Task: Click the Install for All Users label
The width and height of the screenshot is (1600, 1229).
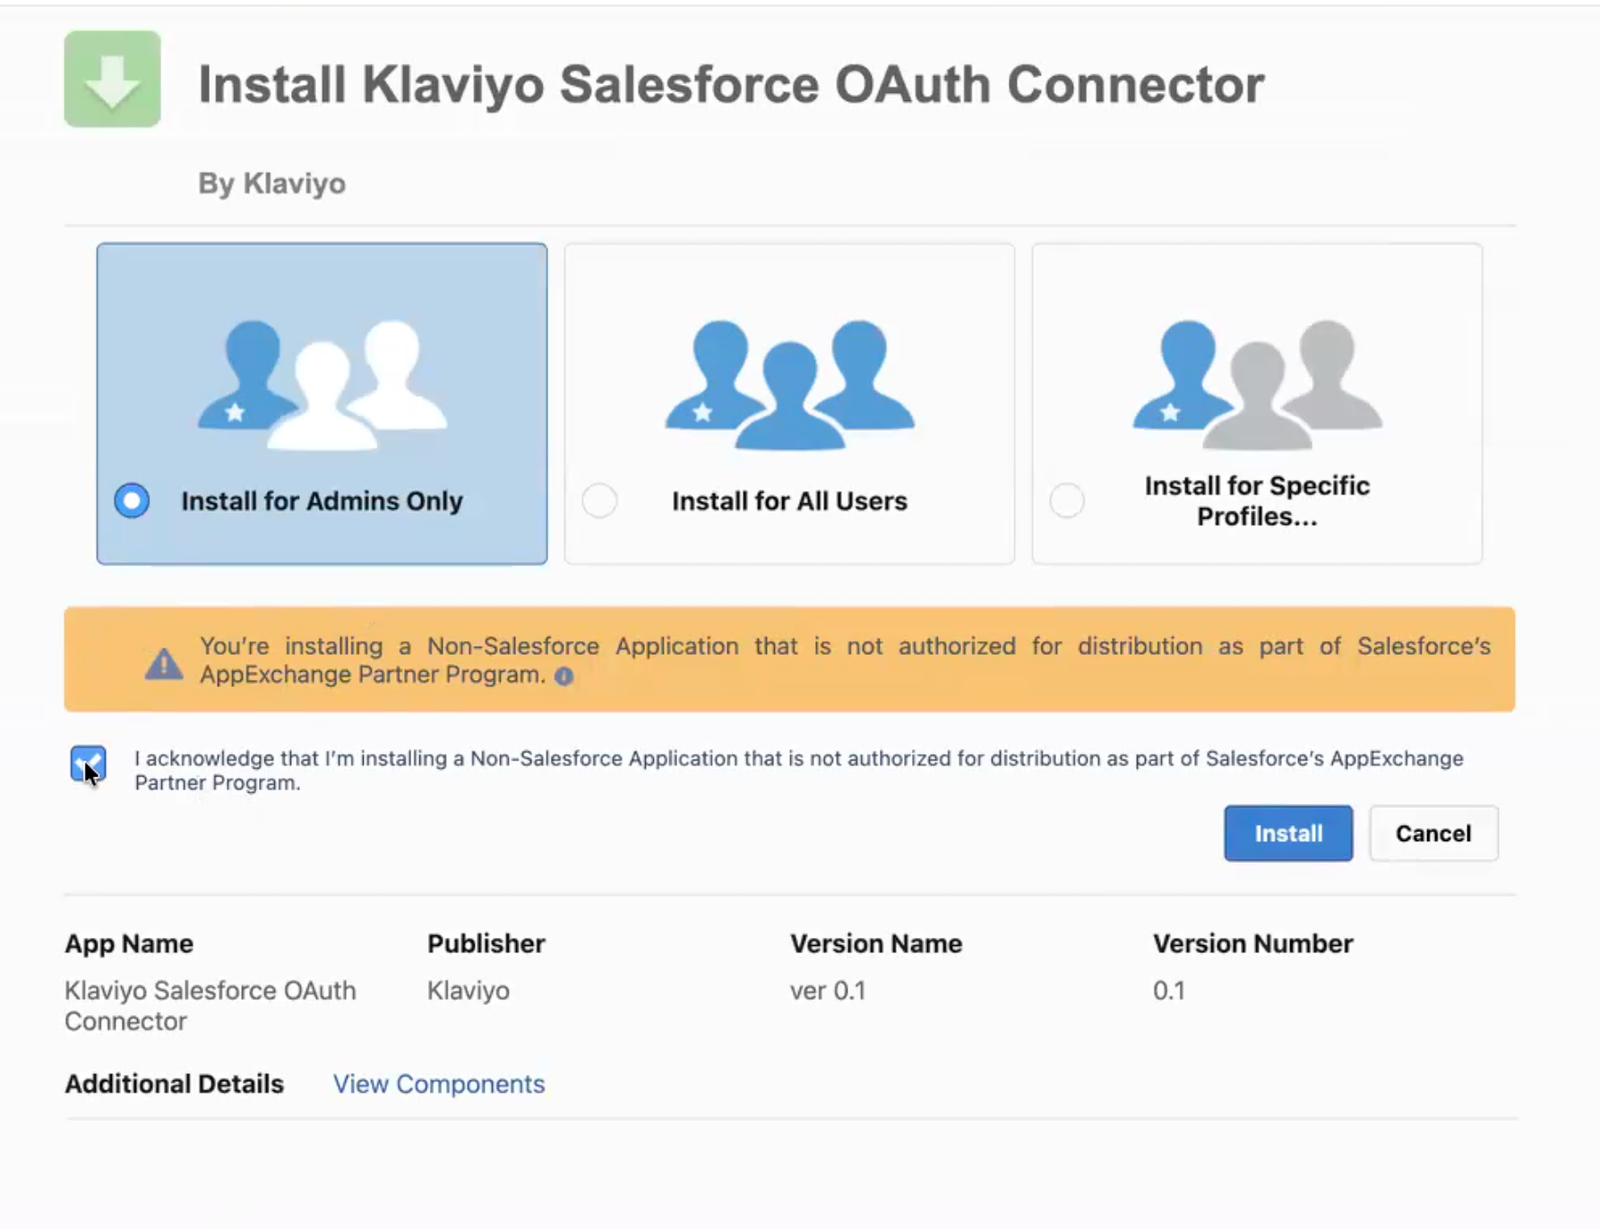Action: click(x=790, y=501)
